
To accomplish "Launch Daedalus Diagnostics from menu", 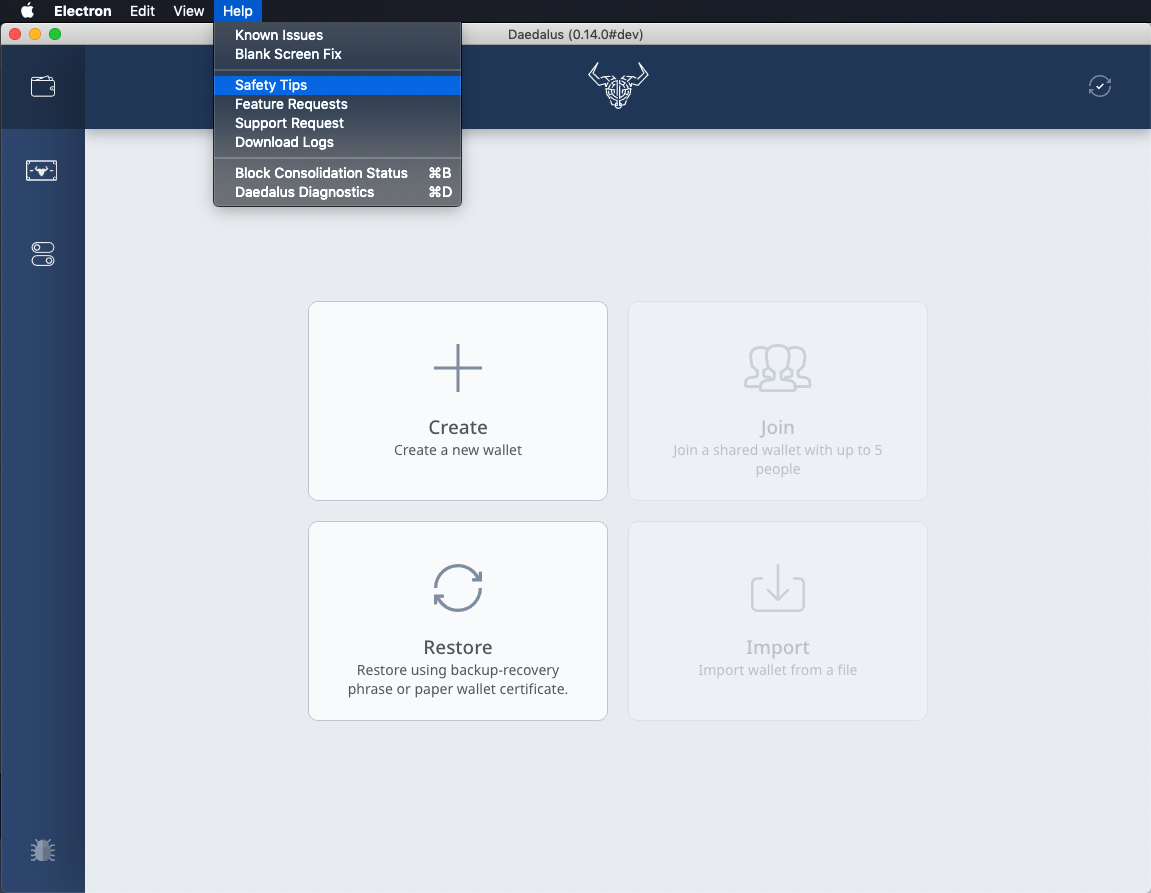I will pyautogui.click(x=338, y=192).
